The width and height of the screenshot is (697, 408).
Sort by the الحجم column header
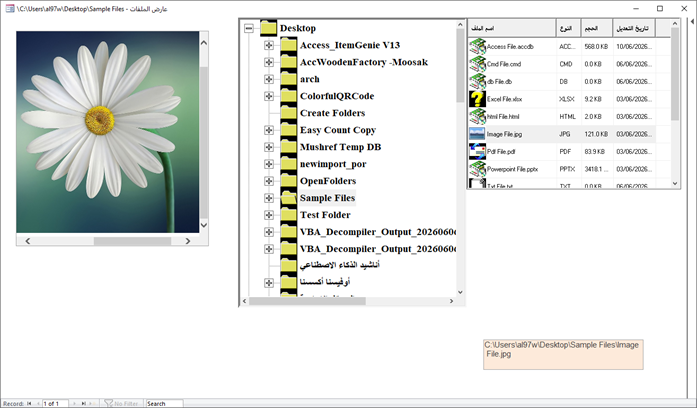point(597,28)
